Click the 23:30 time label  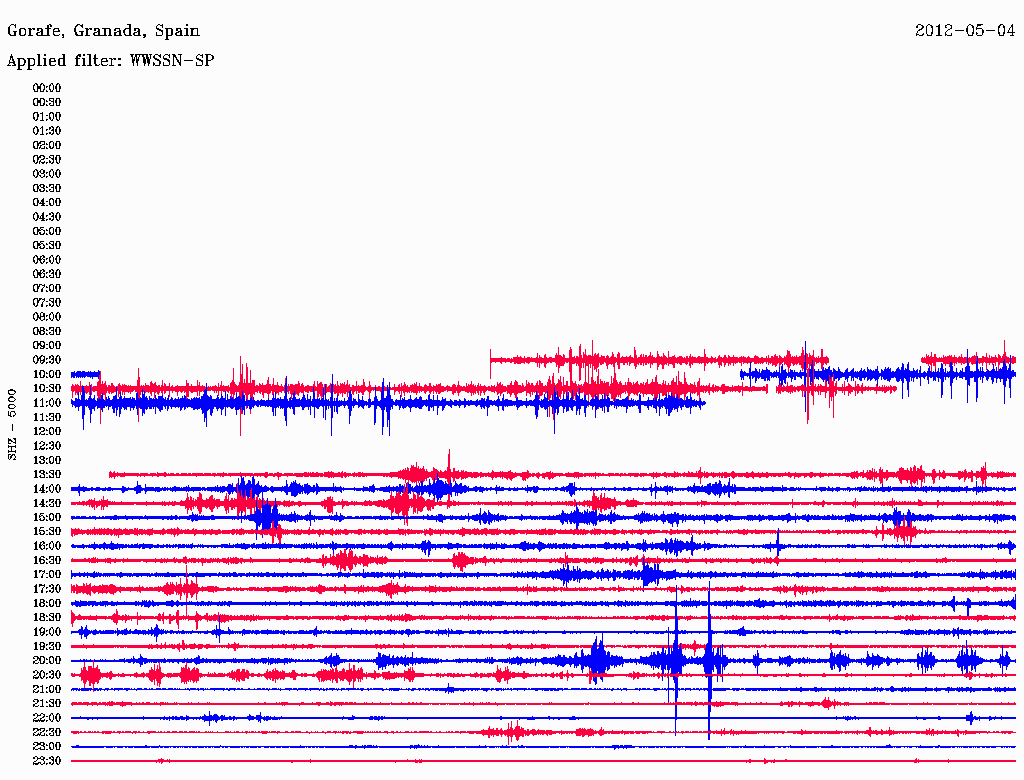coord(47,761)
